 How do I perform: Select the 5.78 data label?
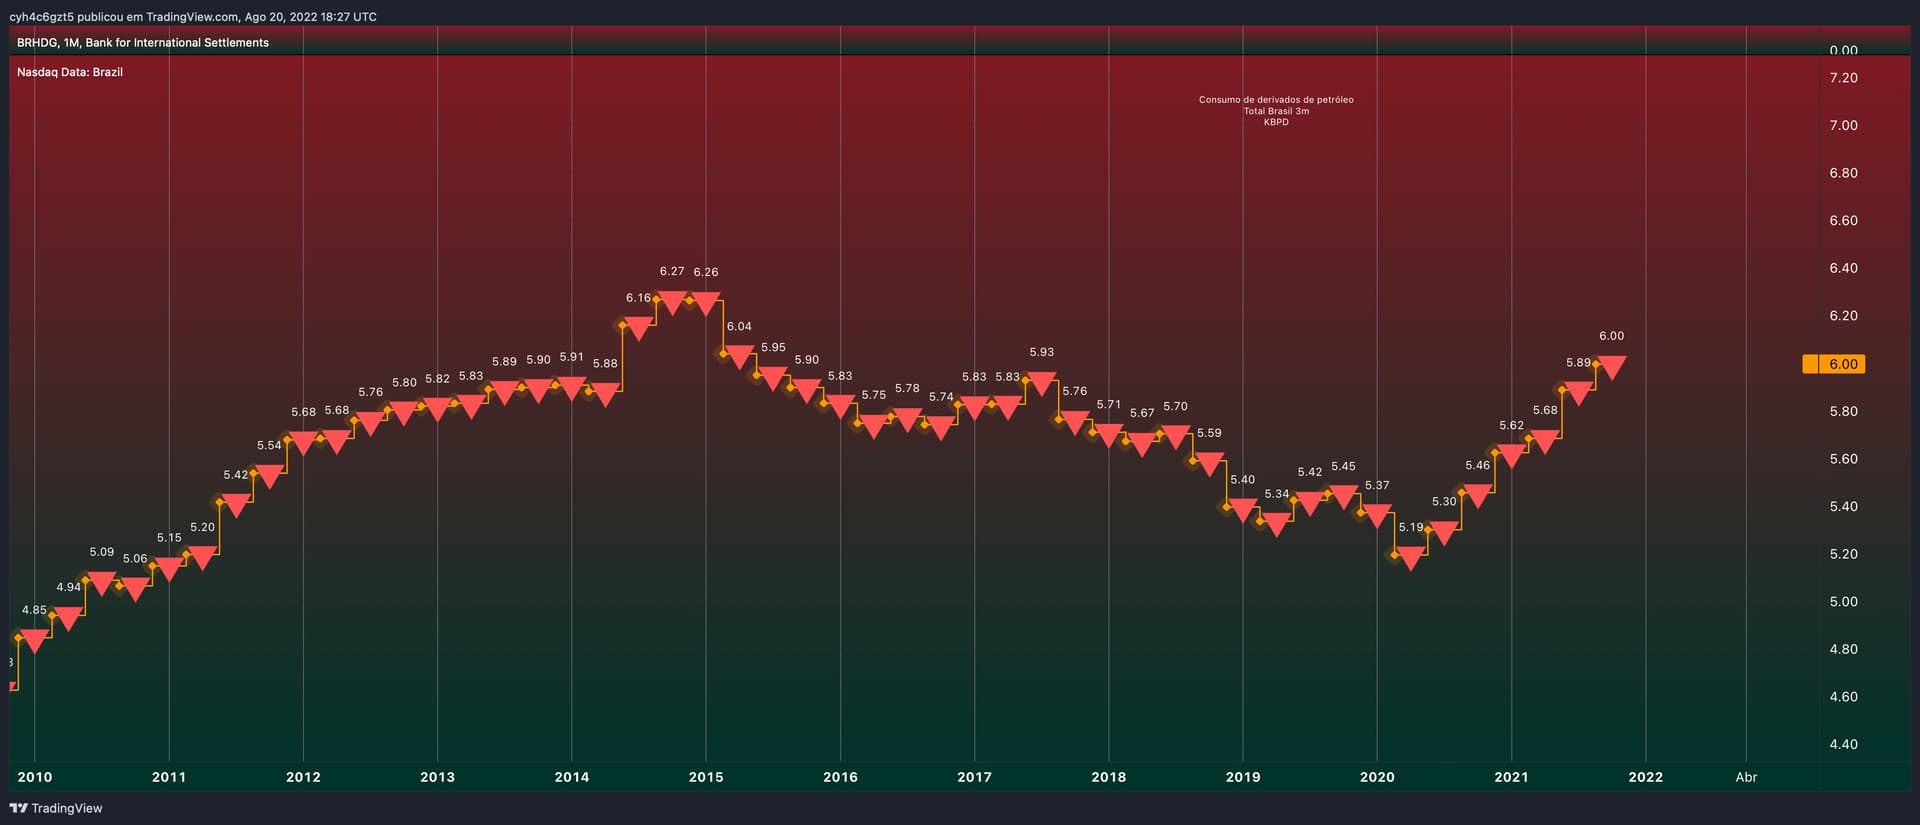907,389
